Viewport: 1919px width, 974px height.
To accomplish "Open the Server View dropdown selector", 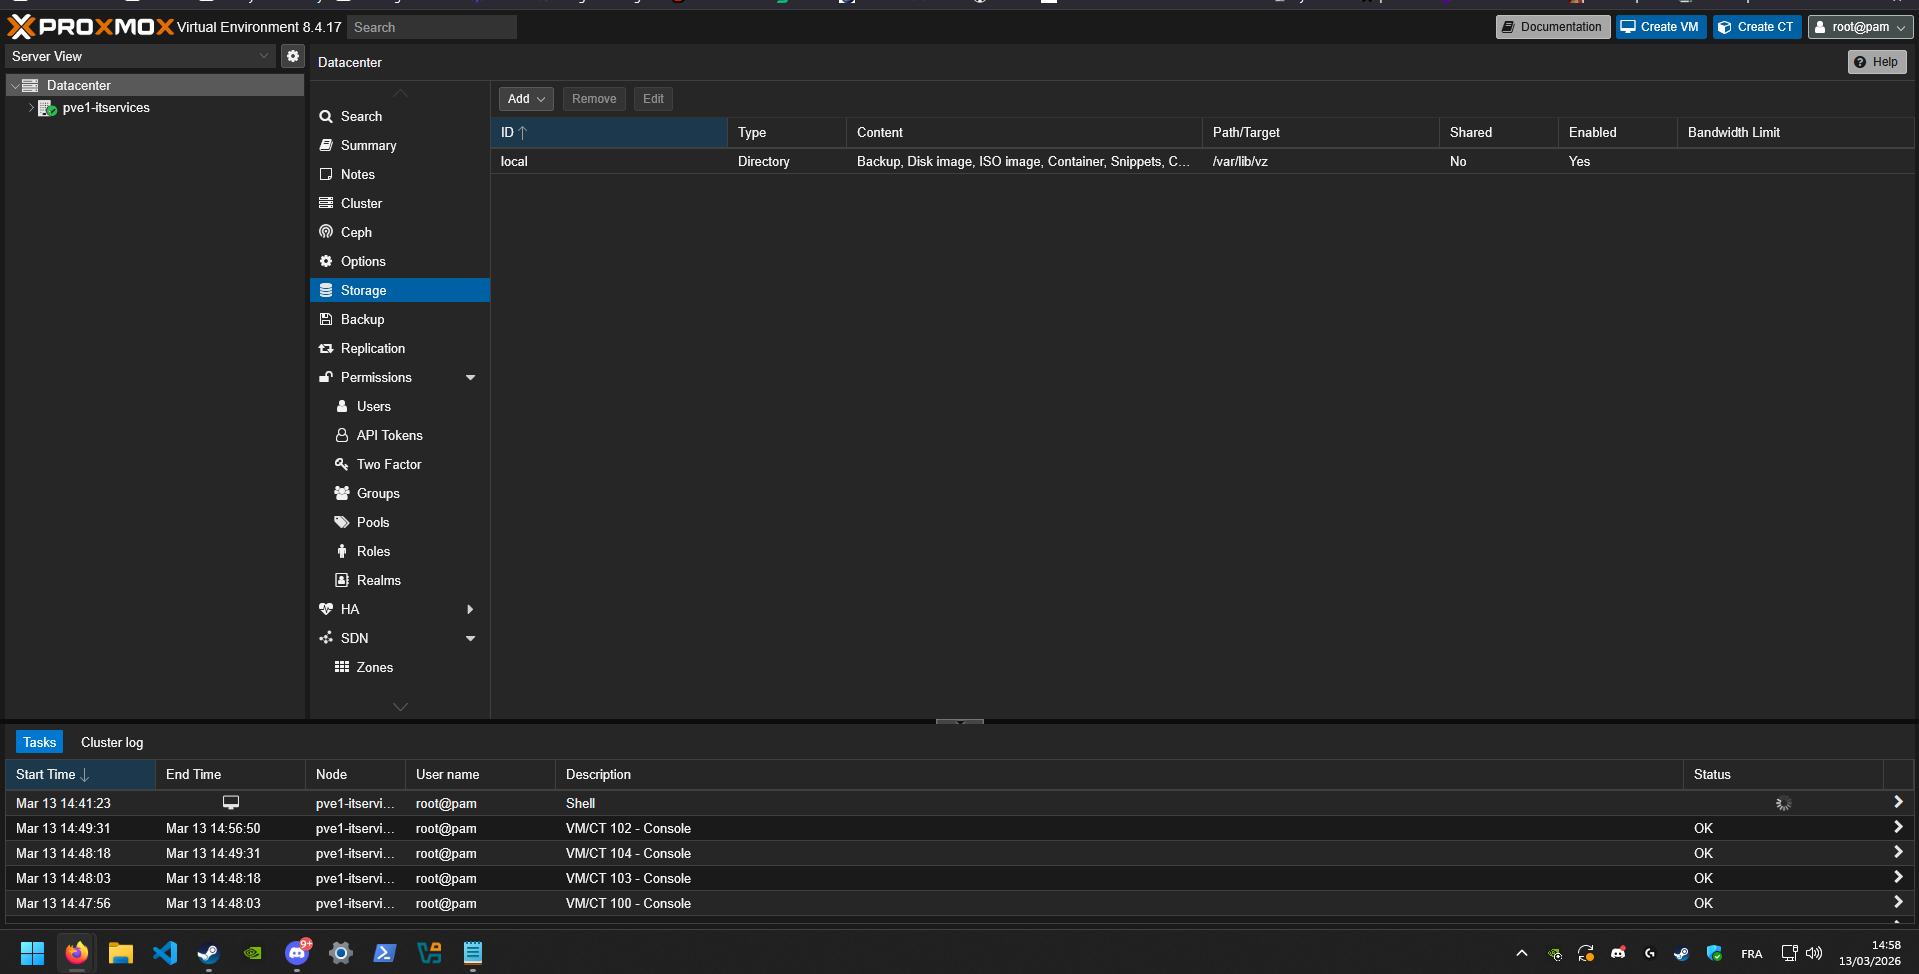I will point(140,56).
